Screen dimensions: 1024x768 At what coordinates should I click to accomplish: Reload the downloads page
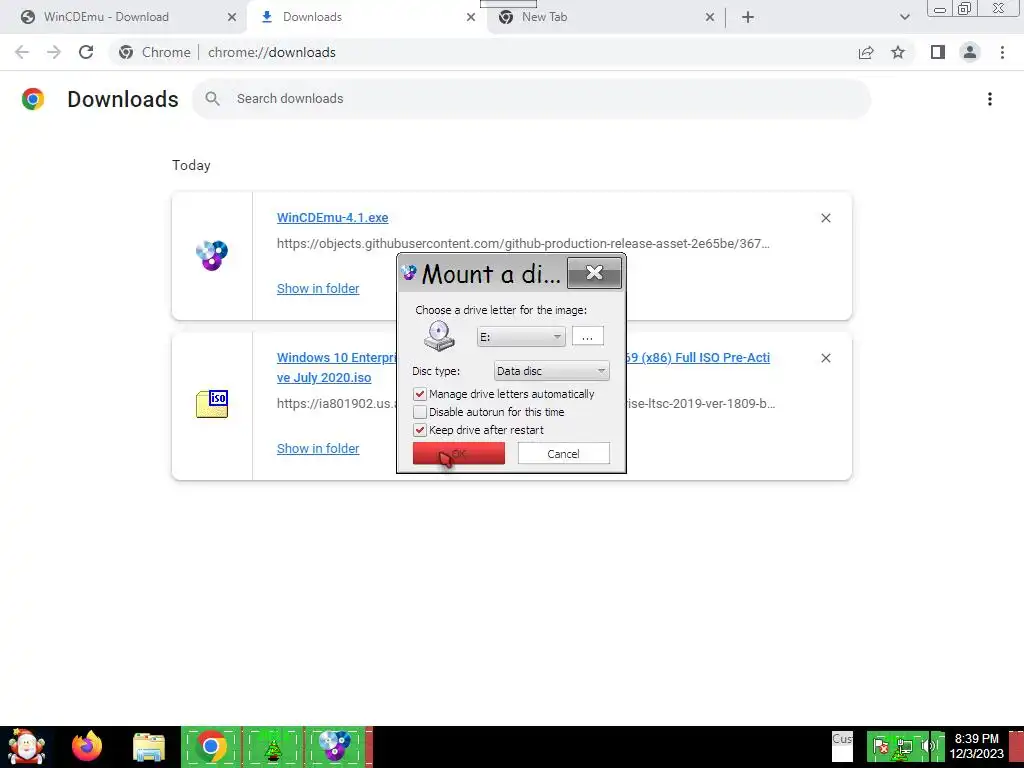[x=86, y=52]
